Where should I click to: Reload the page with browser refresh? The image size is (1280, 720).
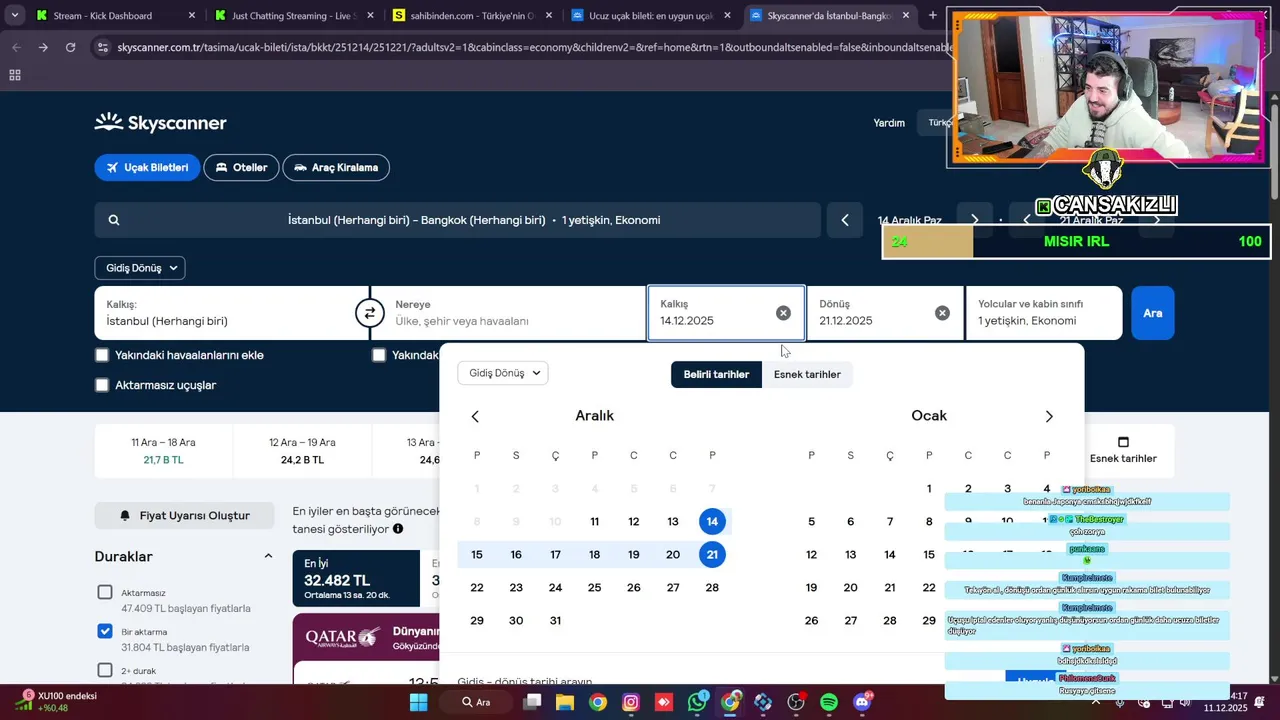pos(70,47)
